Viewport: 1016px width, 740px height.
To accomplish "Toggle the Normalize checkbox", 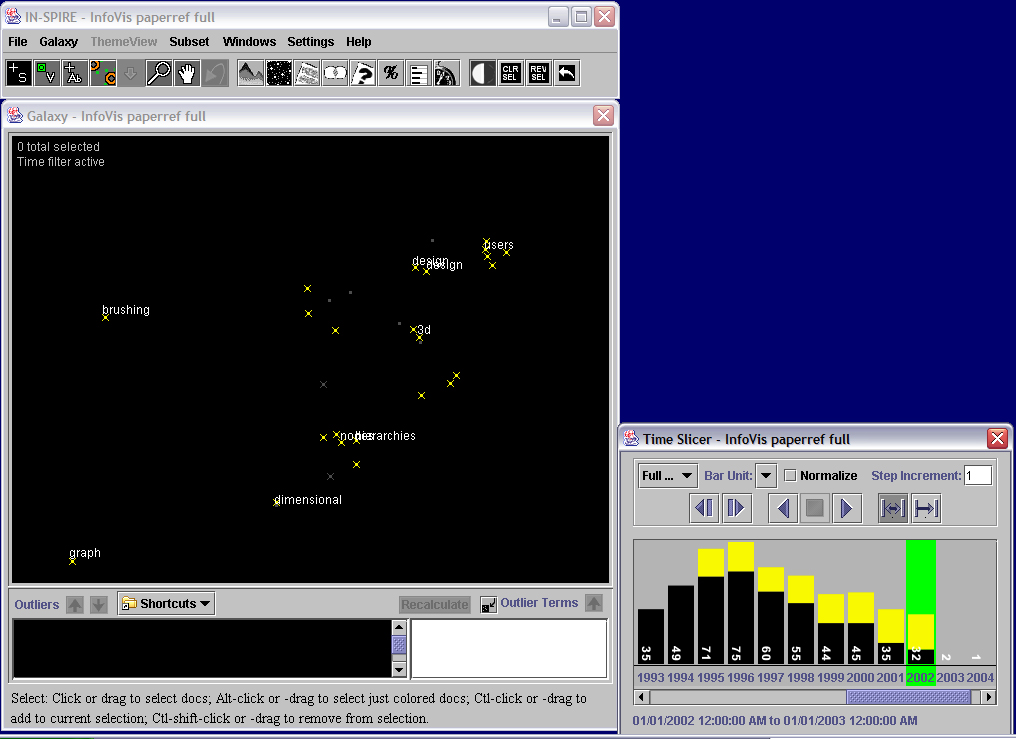I will tap(790, 476).
